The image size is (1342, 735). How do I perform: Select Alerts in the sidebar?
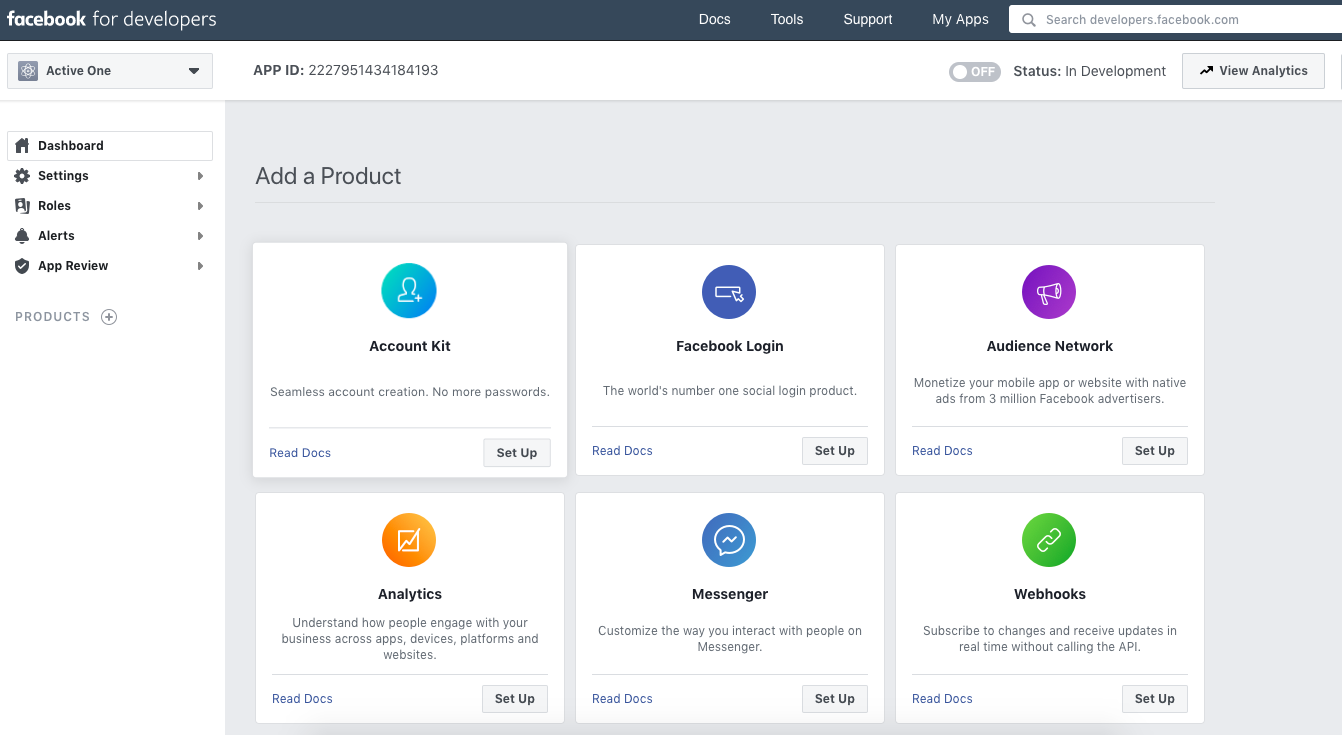[110, 236]
